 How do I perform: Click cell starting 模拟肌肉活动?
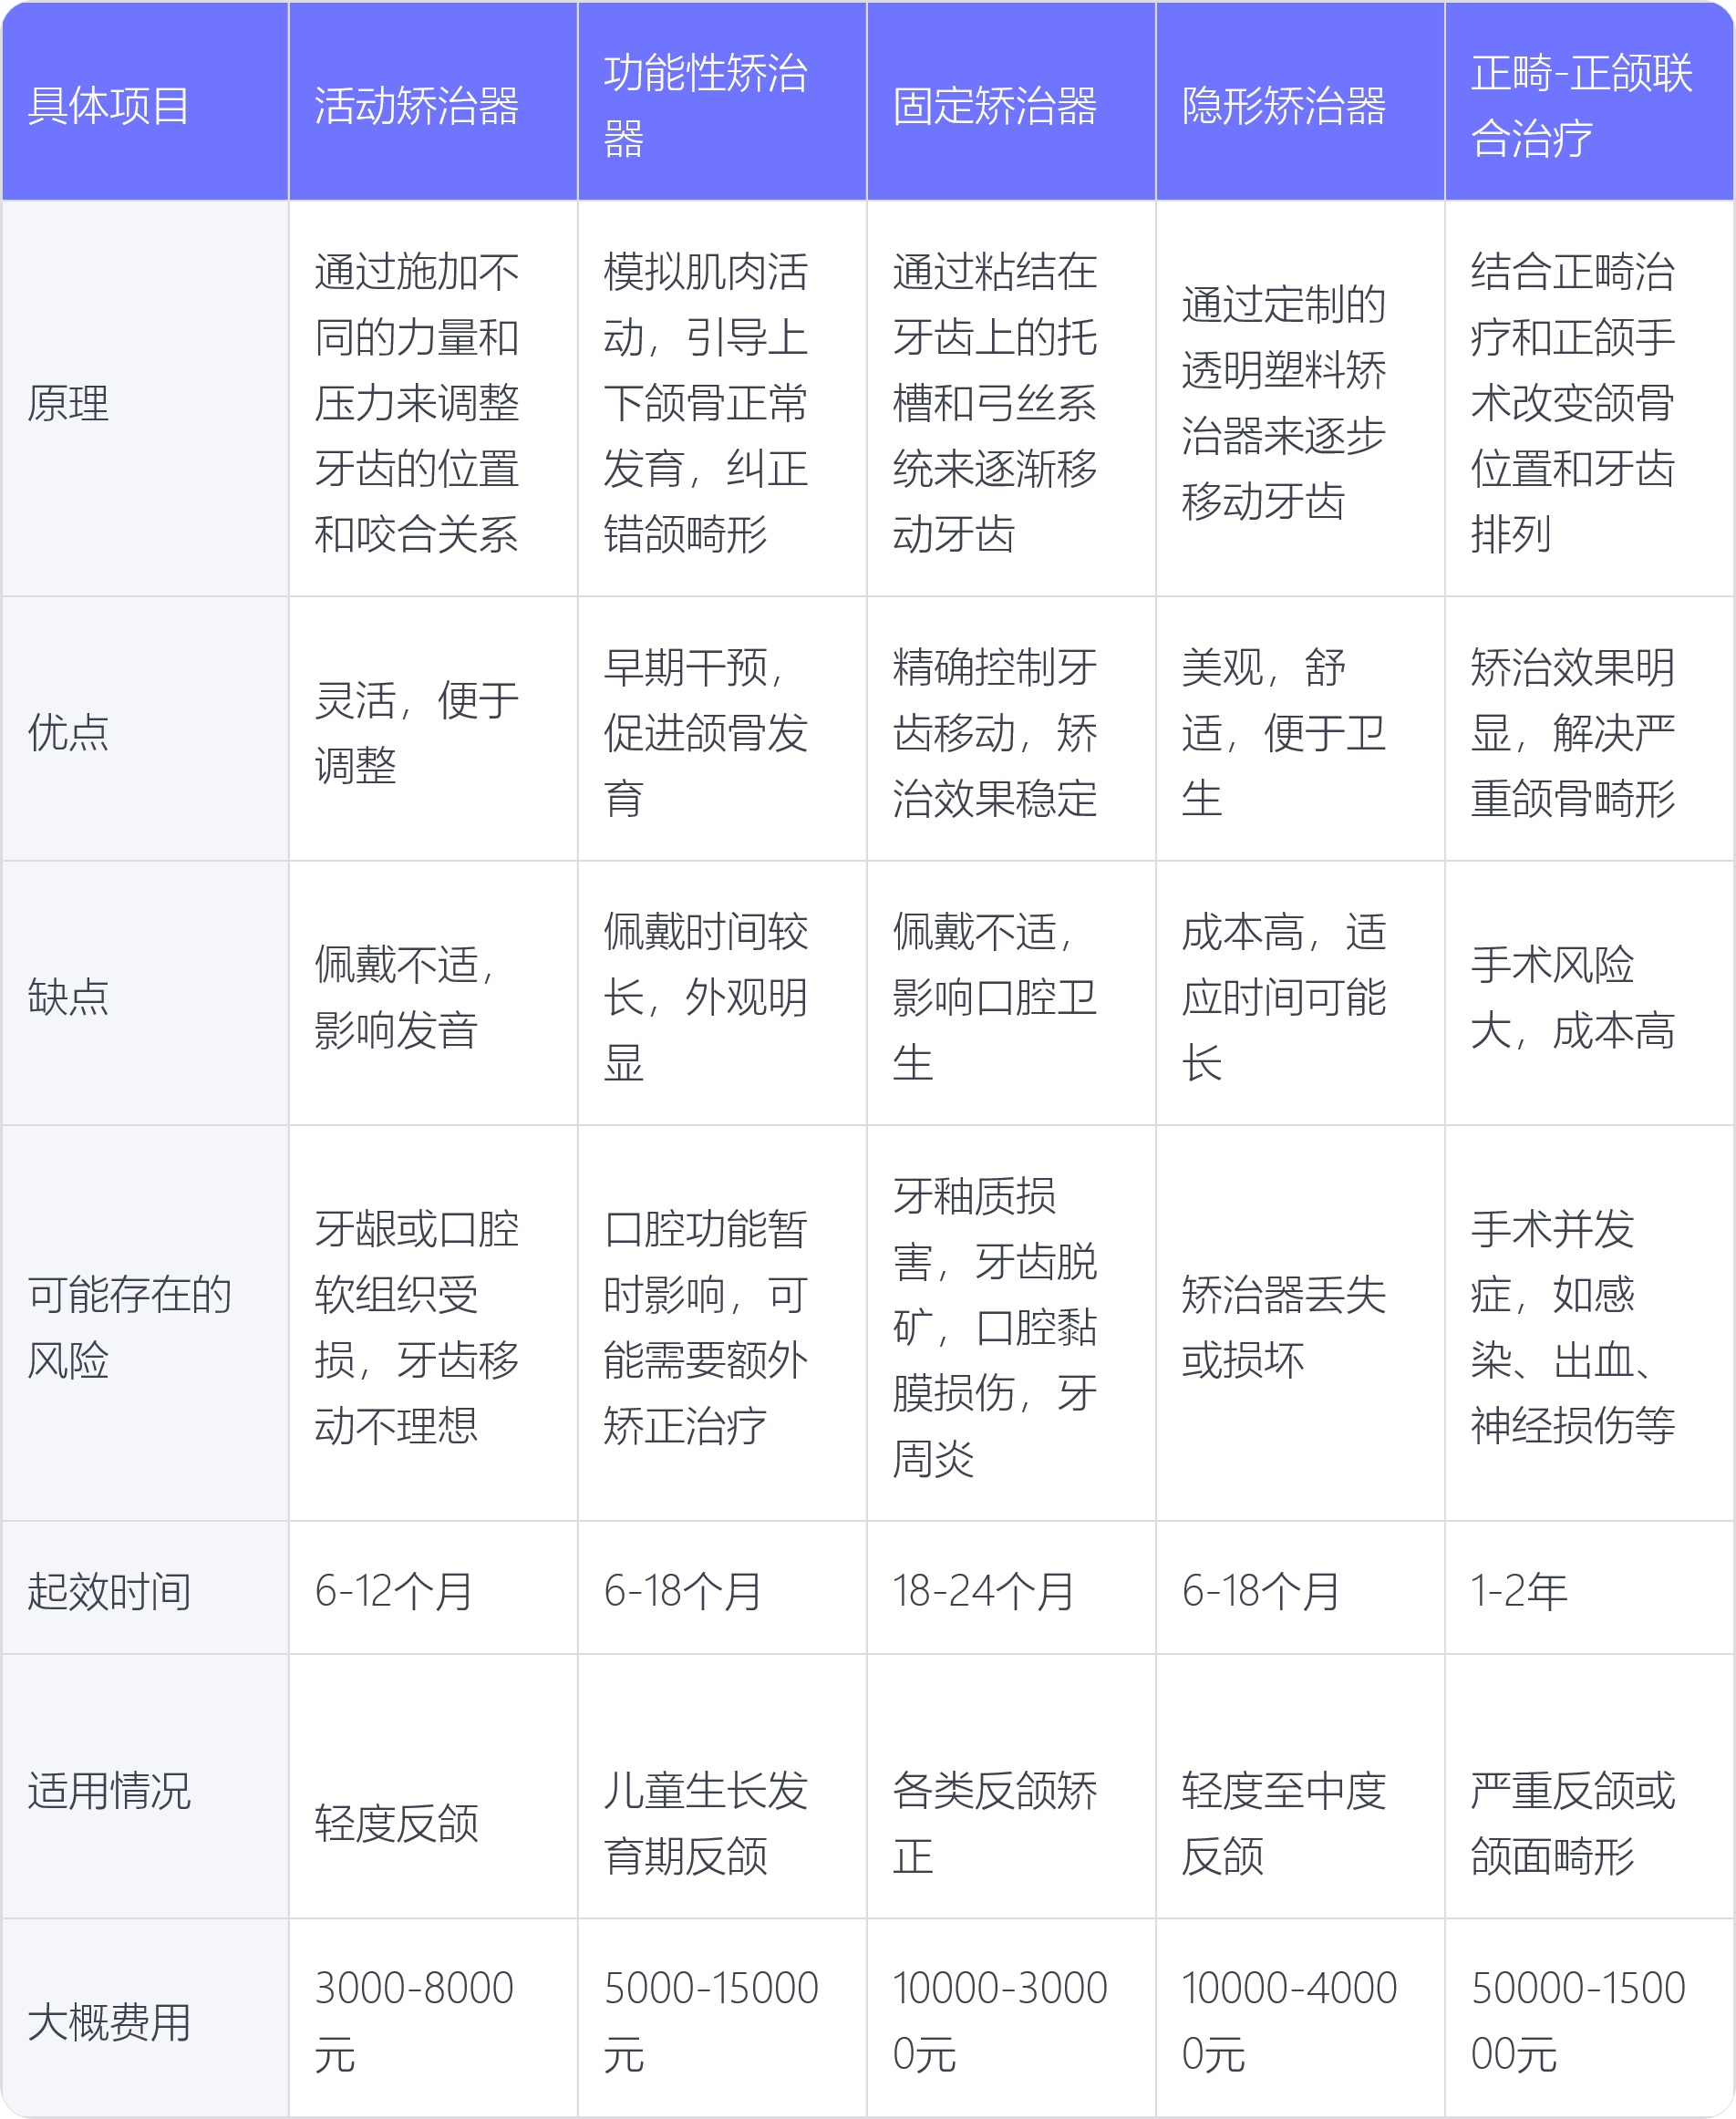pos(722,399)
